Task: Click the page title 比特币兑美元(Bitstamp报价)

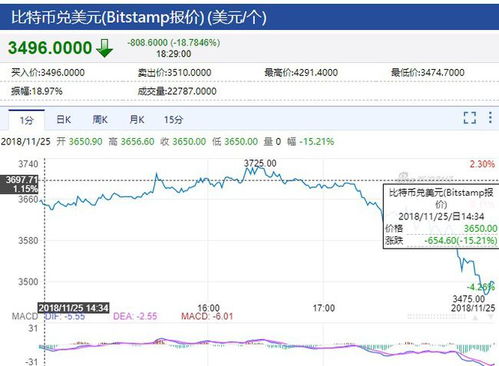Action: click(x=108, y=17)
